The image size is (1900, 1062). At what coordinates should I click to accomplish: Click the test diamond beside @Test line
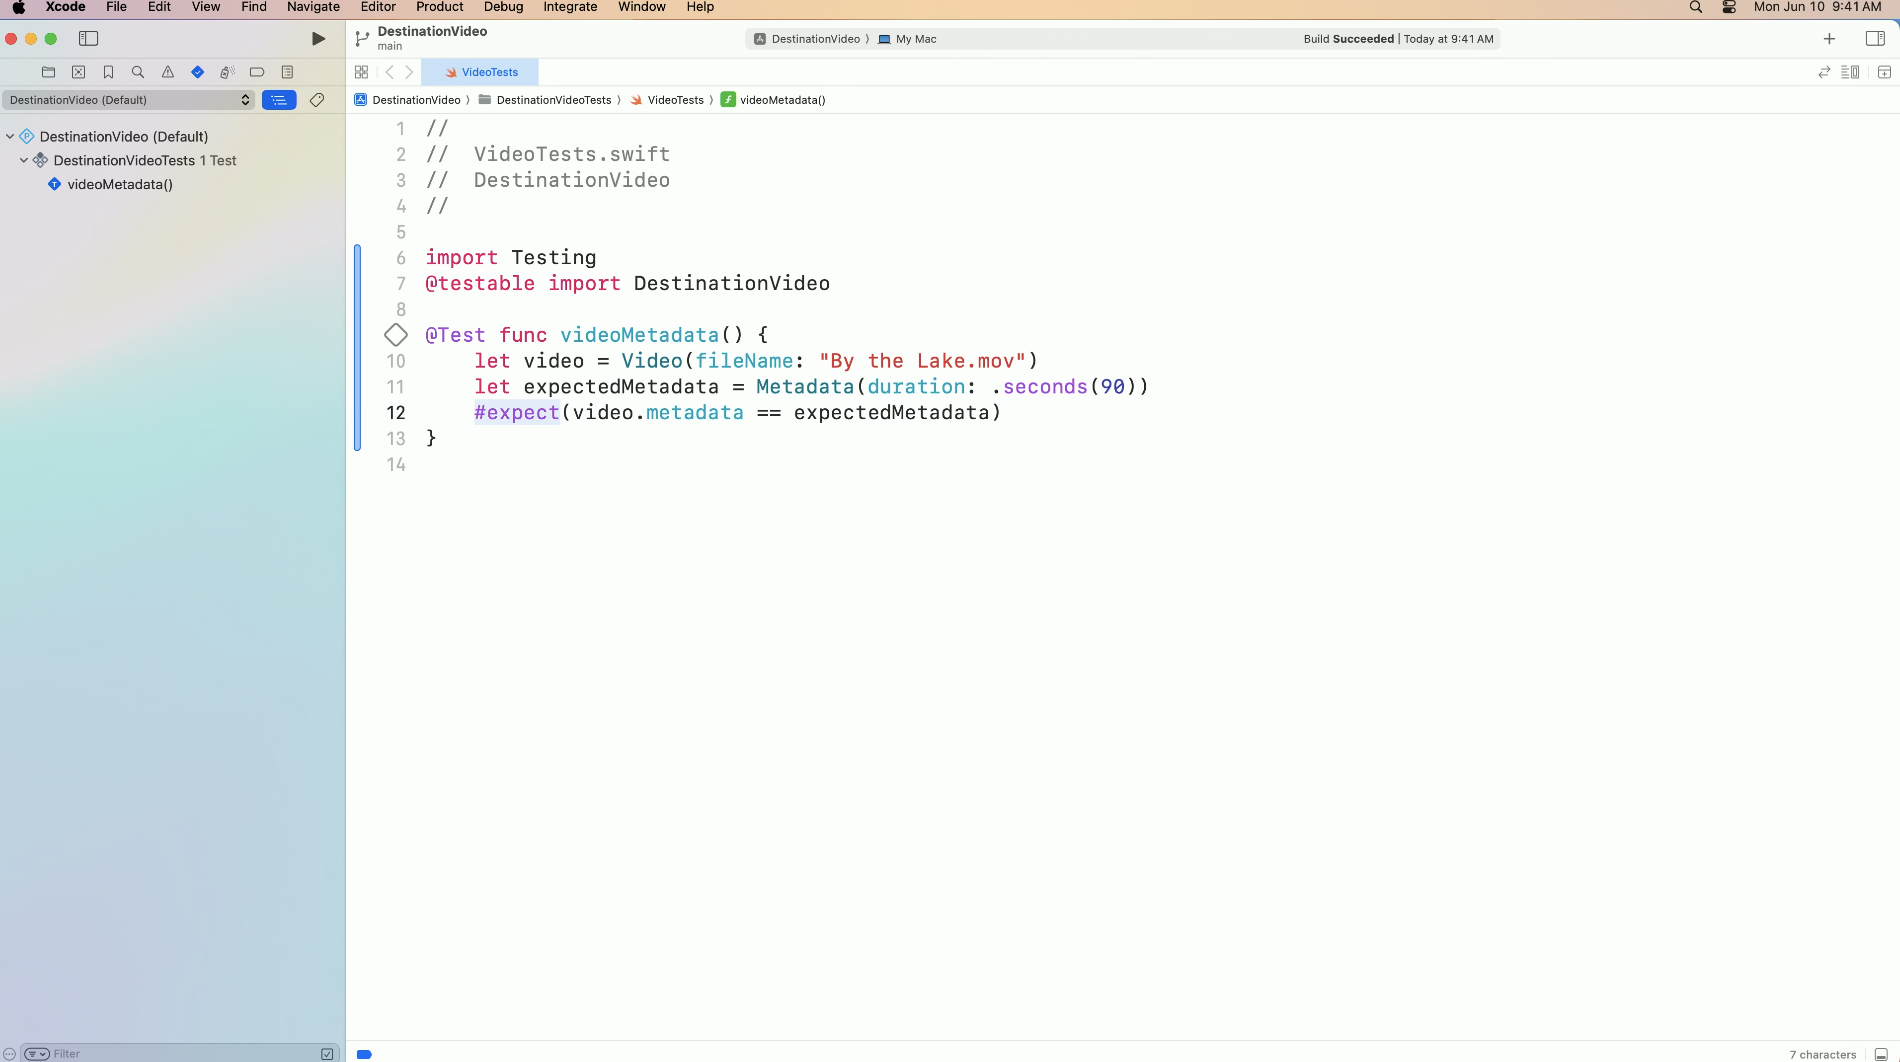tap(396, 335)
